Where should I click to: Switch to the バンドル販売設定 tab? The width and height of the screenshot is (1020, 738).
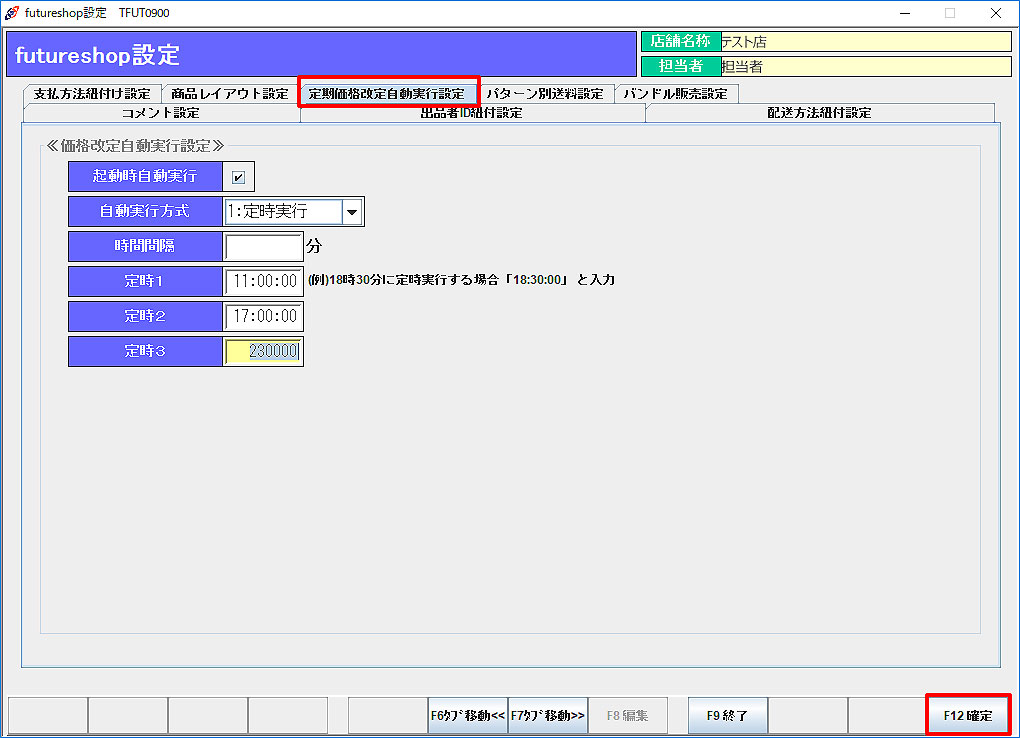(675, 94)
